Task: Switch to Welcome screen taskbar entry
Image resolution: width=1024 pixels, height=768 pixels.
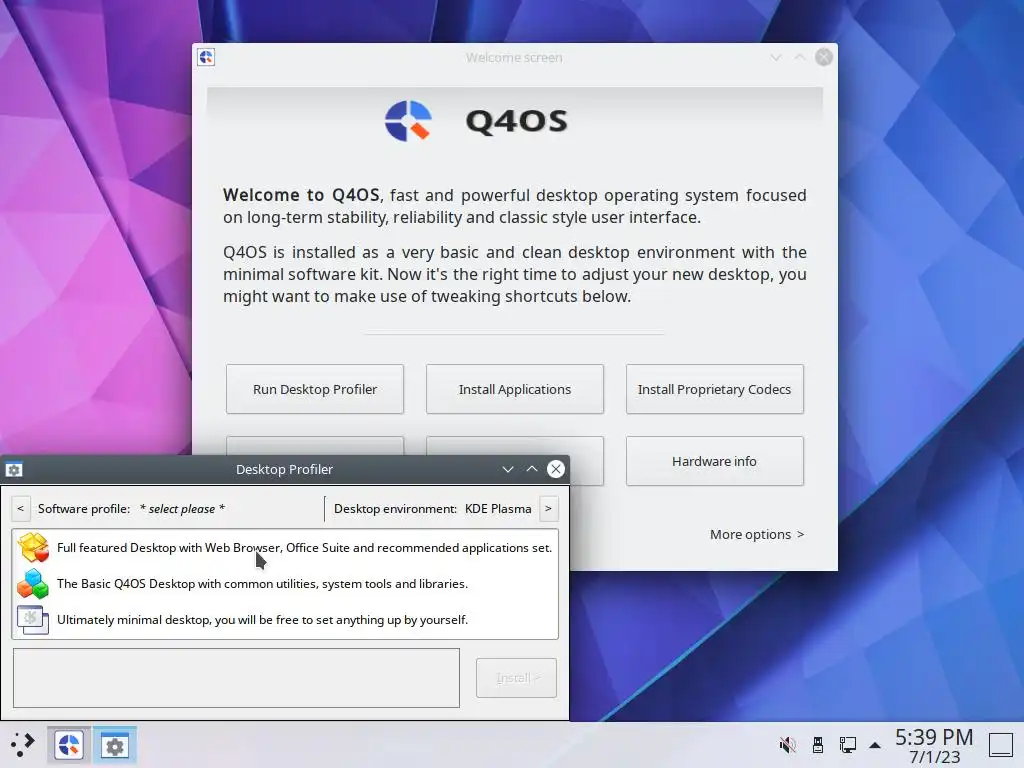Action: (x=69, y=745)
